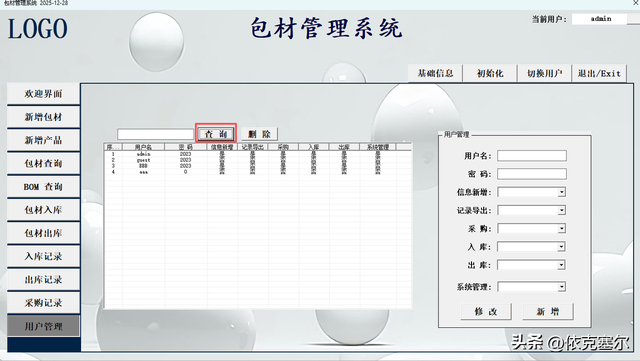This screenshot has height=361, width=640.
Task: Click the 序 column header
Action: tap(113, 147)
